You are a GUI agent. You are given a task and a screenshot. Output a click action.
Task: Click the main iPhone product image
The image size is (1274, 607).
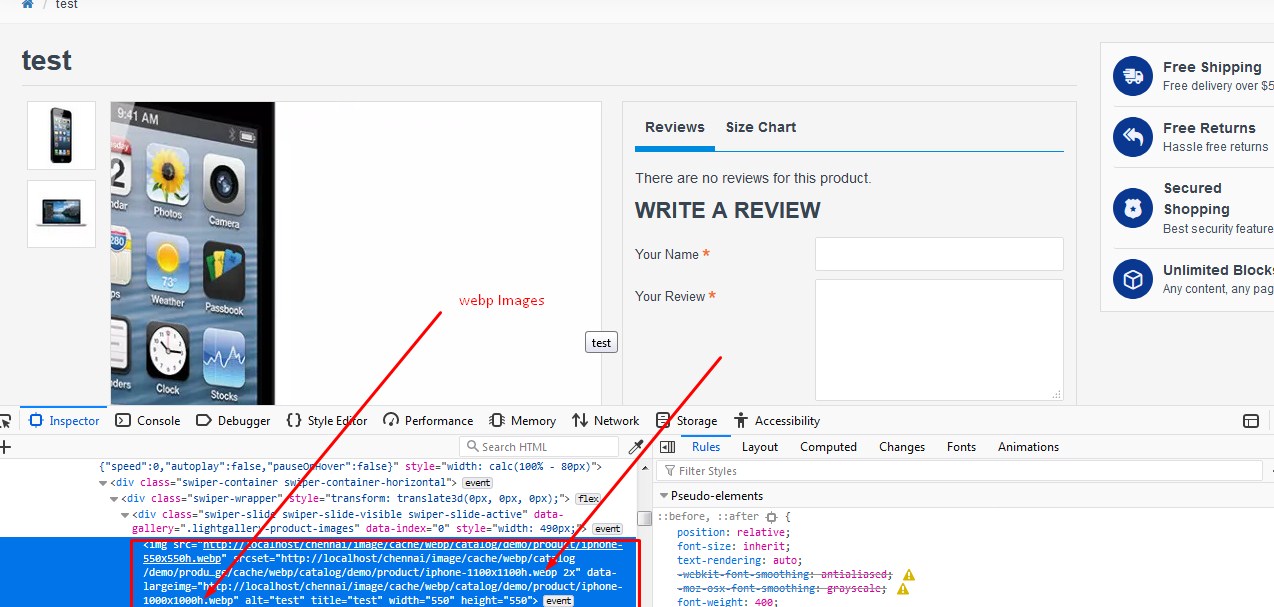click(x=356, y=253)
